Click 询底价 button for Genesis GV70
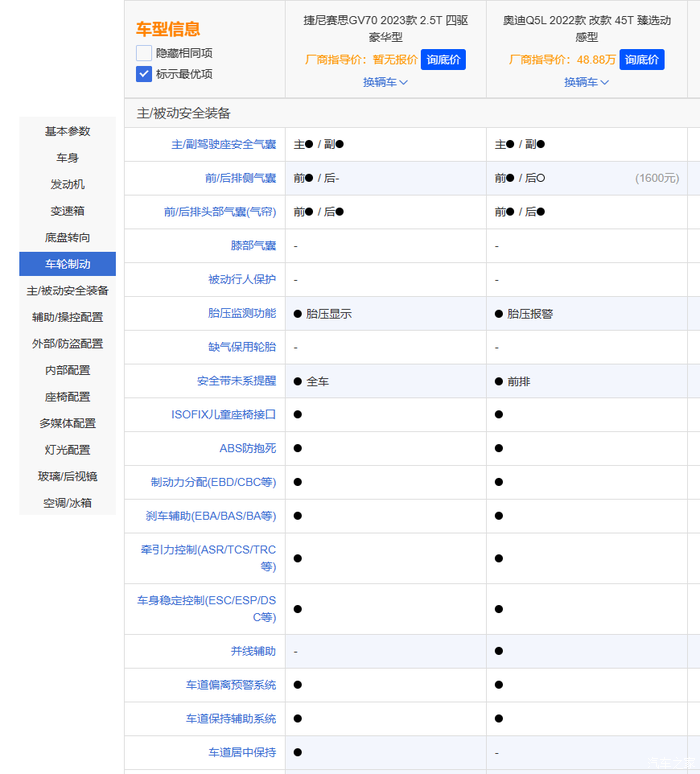Viewport: 700px width, 774px height. tap(443, 60)
